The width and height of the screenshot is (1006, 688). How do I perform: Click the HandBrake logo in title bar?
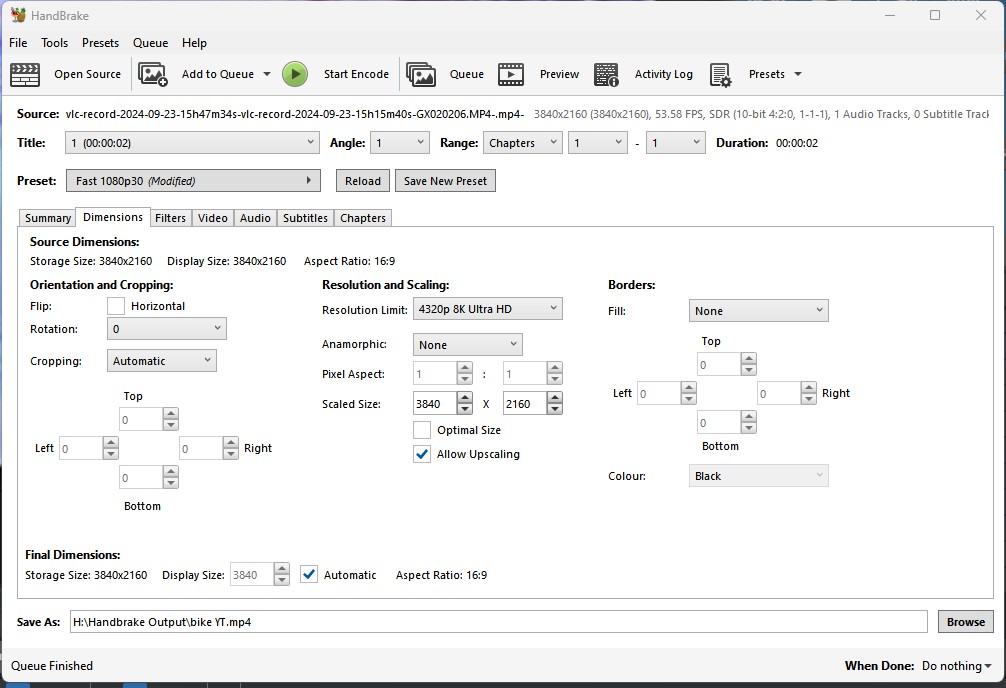(18, 15)
